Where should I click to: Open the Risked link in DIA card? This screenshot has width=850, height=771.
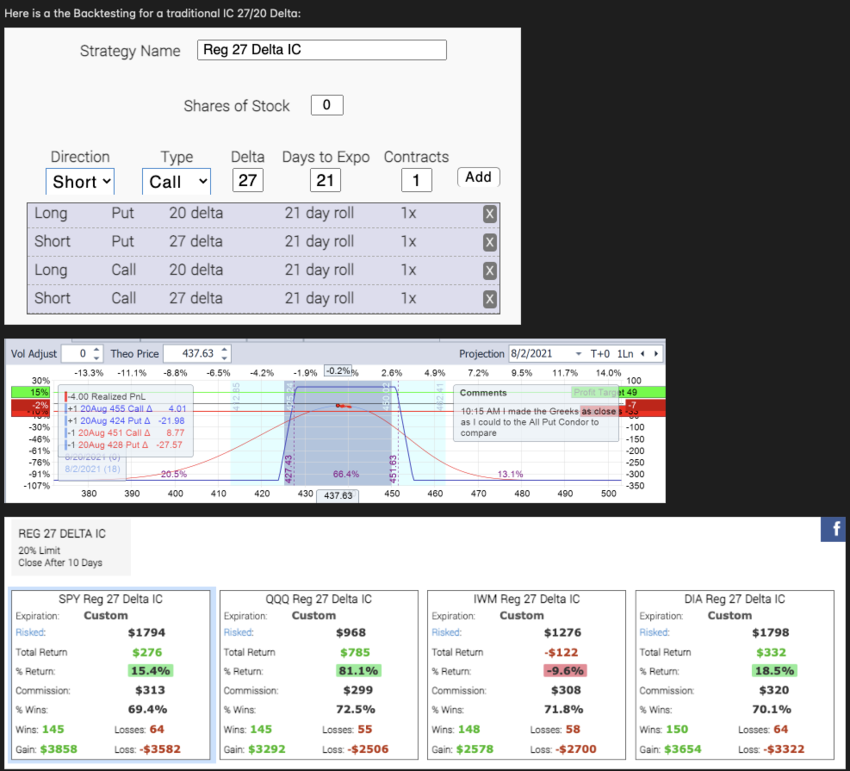[654, 632]
